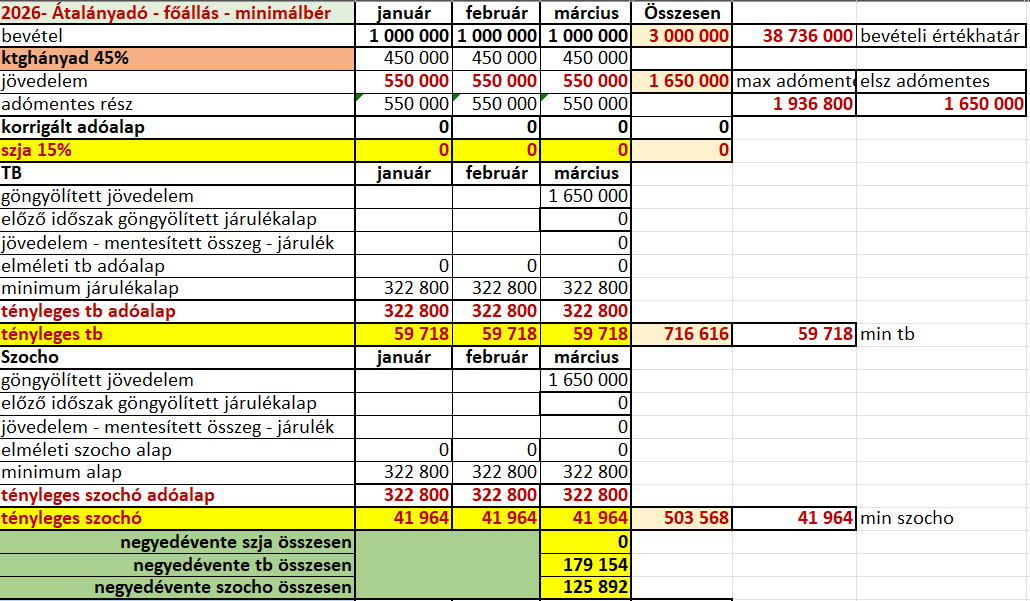Screen dimensions: 1030x601
Task: Click the 'bevételi értékhatár' label cell
Action: pyautogui.click(x=942, y=35)
